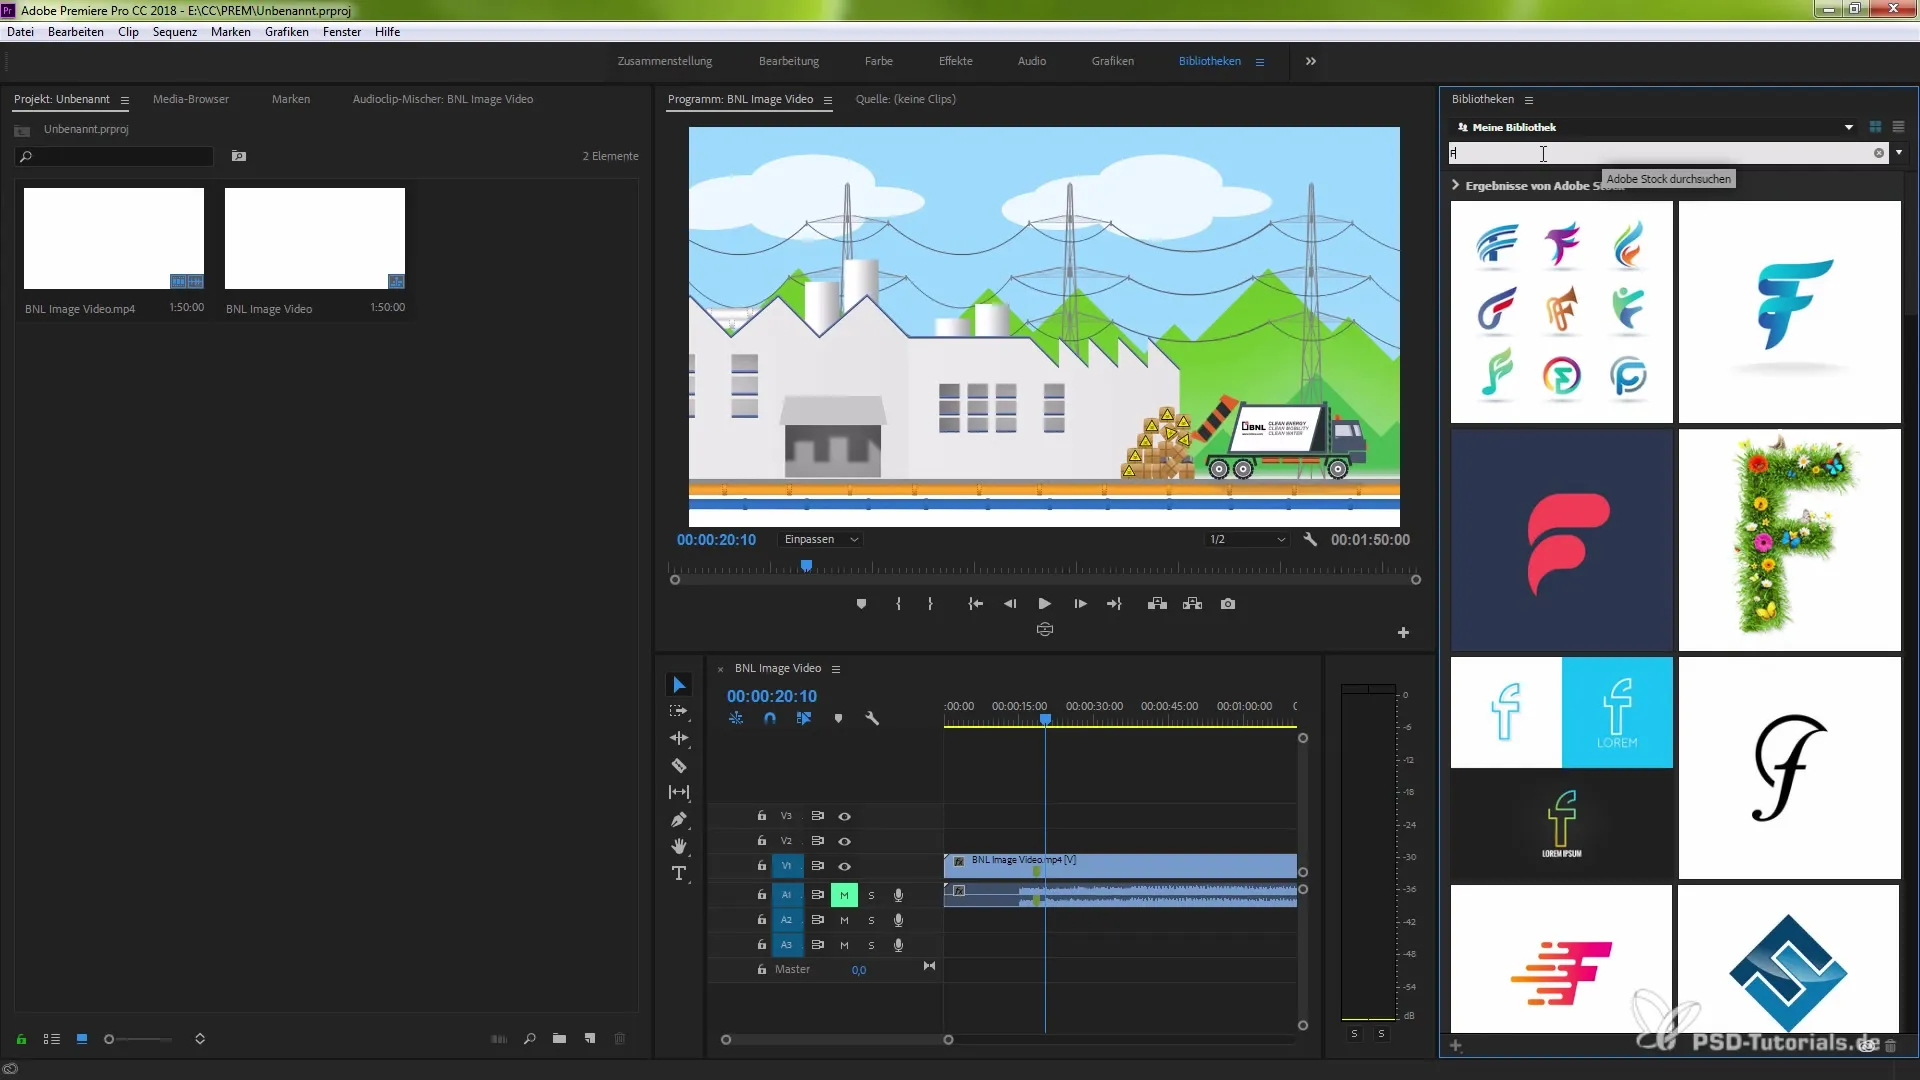Open Timeline Display Settings wrench

tap(872, 719)
